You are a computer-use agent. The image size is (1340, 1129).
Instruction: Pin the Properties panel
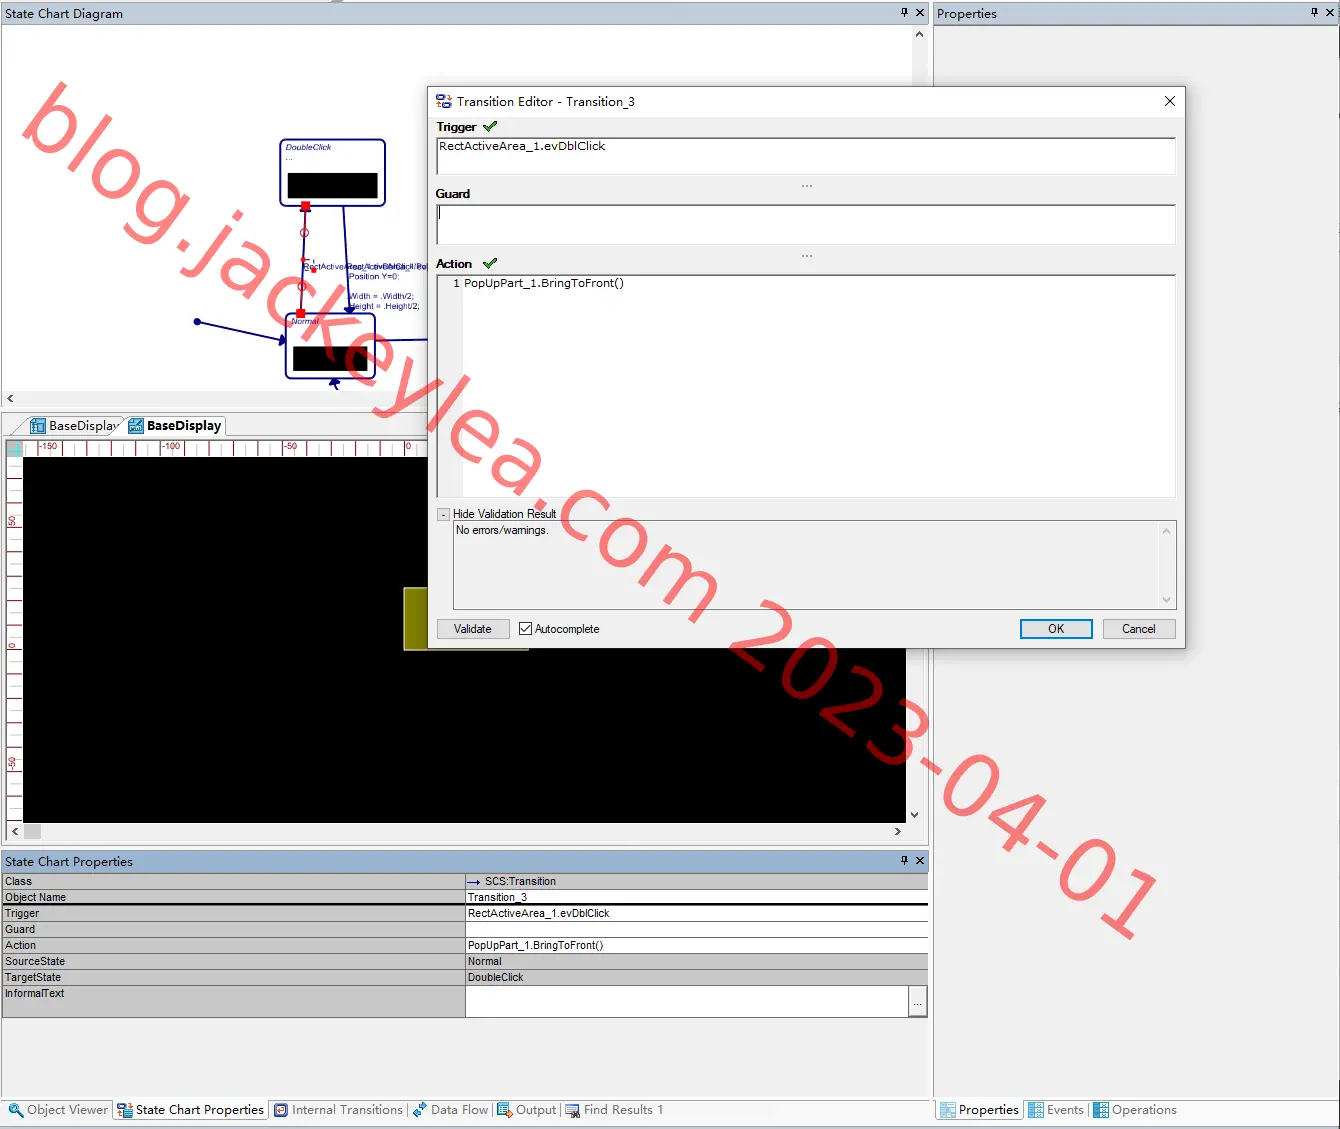[1314, 13]
